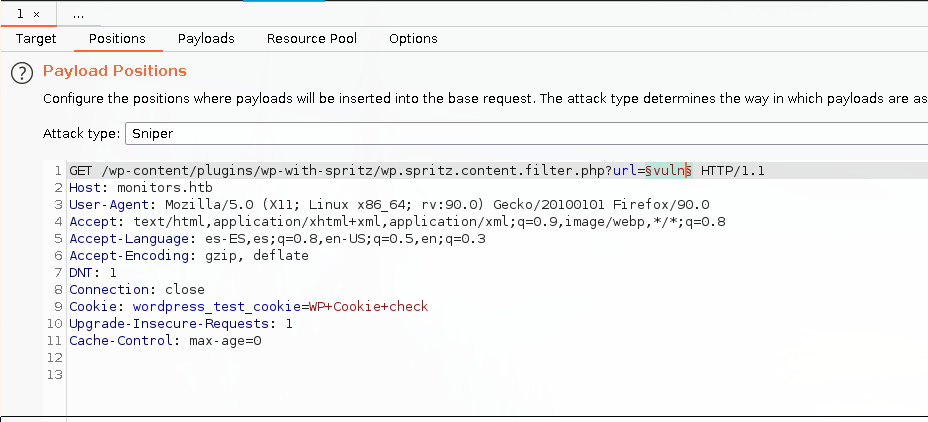
Task: Close Intruder tab number 1
Action: [37, 14]
